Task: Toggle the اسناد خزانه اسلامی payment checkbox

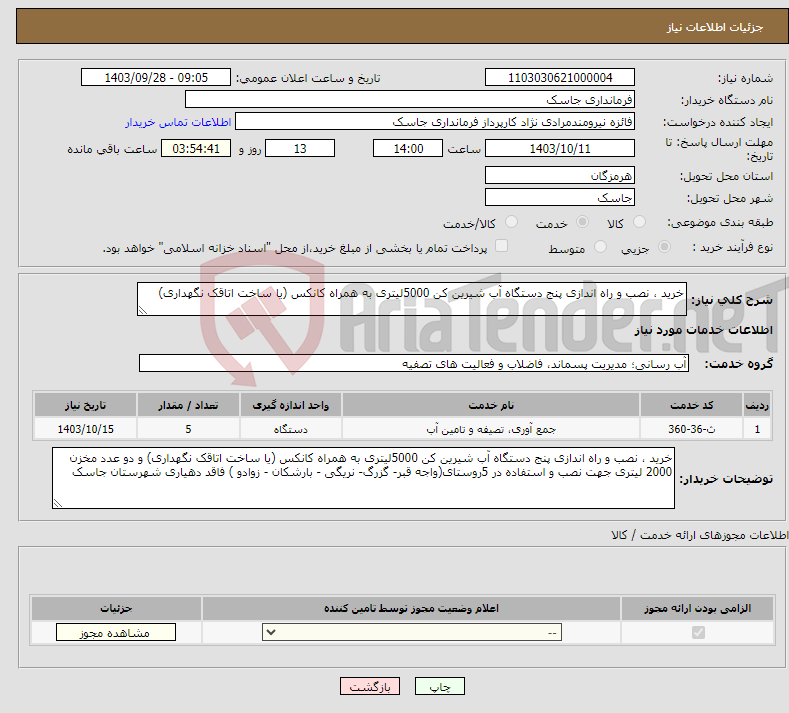Action: 501,246
